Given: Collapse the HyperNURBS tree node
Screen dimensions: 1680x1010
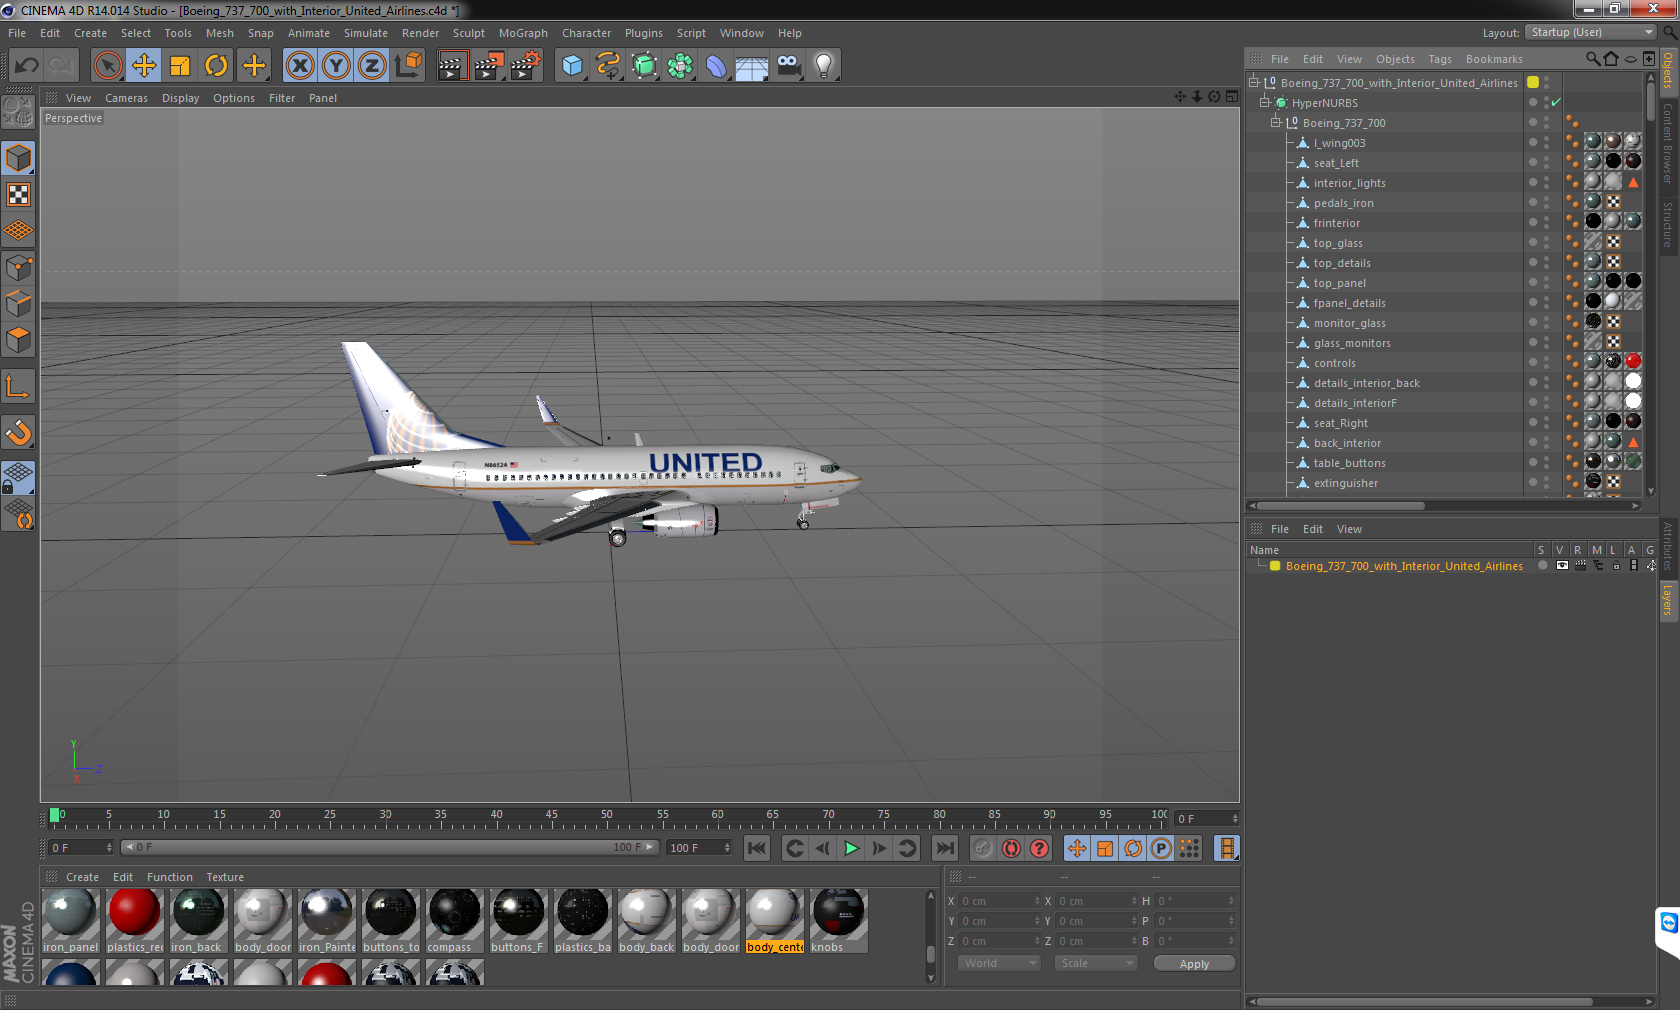Looking at the screenshot, I should (x=1265, y=102).
